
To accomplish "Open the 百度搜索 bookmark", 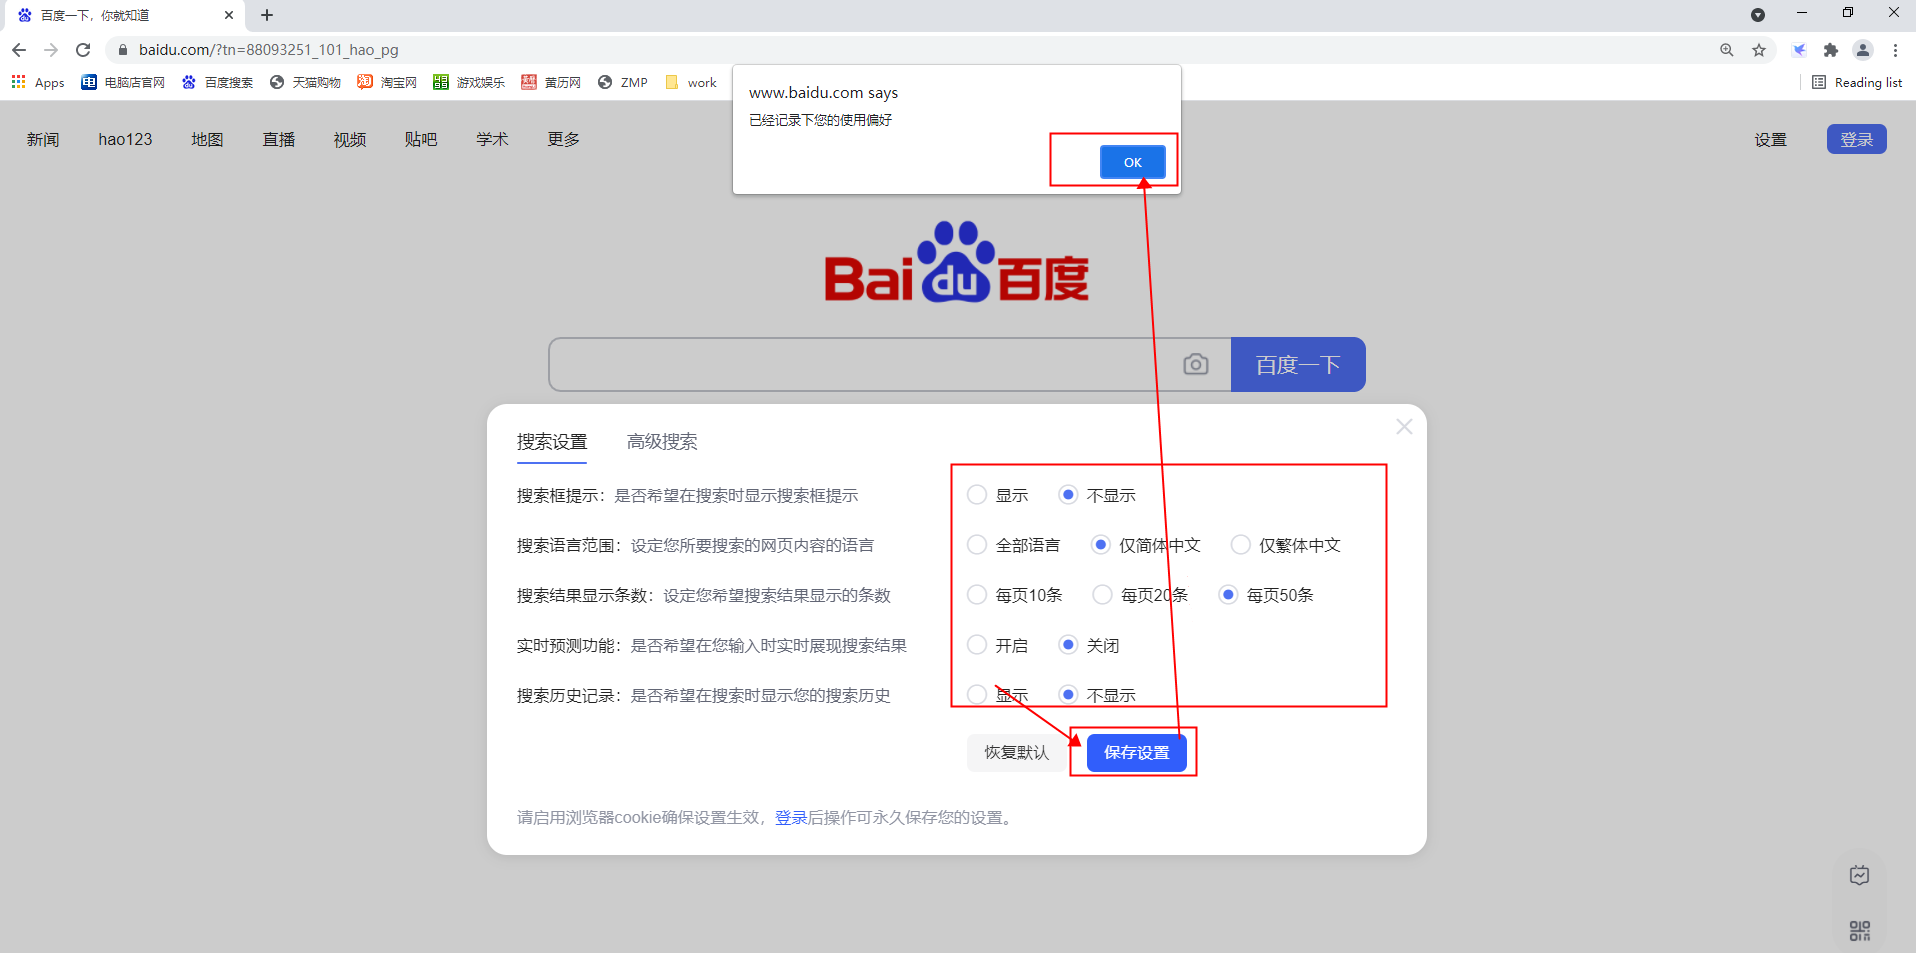I will (x=217, y=82).
